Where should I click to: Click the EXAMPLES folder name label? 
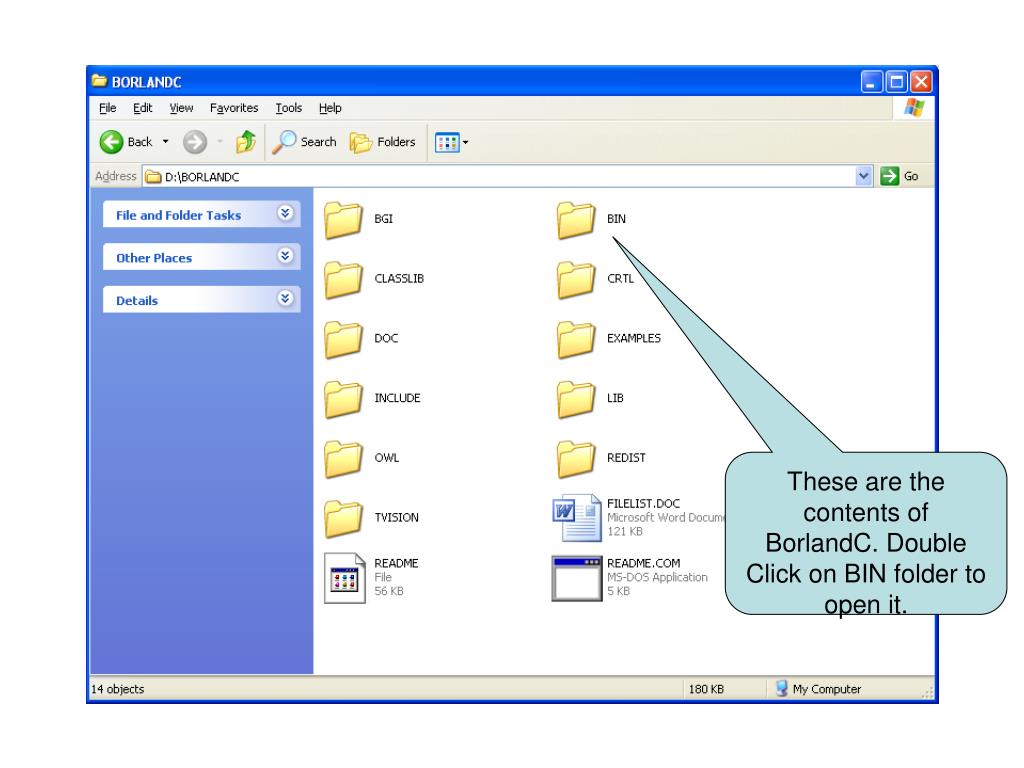633,338
